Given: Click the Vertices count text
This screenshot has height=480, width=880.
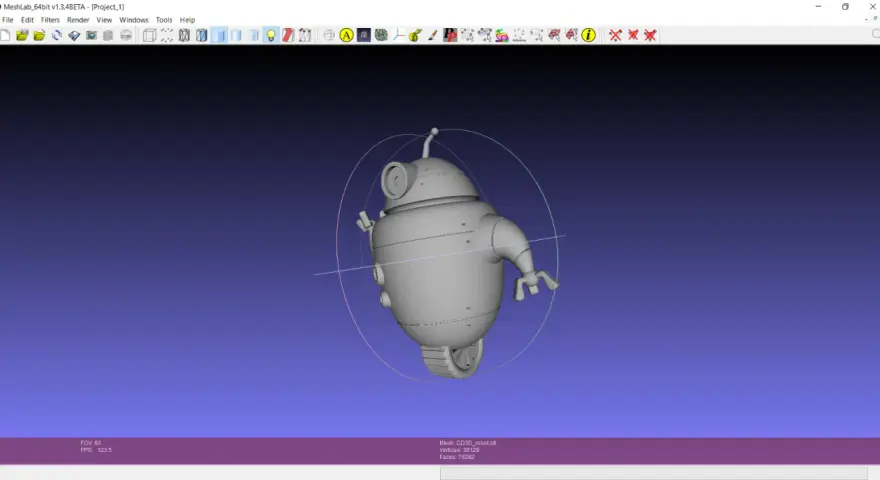Looking at the screenshot, I should [x=460, y=450].
